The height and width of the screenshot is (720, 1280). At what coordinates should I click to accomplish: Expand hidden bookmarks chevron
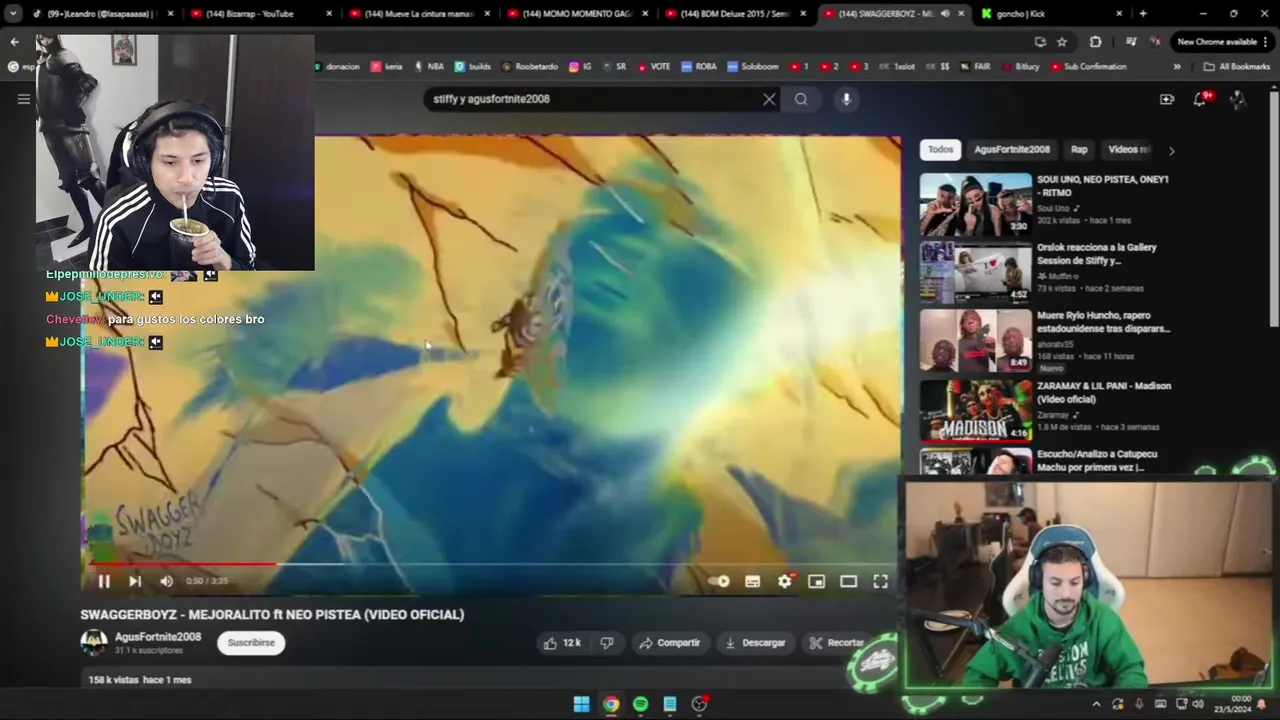[1176, 67]
